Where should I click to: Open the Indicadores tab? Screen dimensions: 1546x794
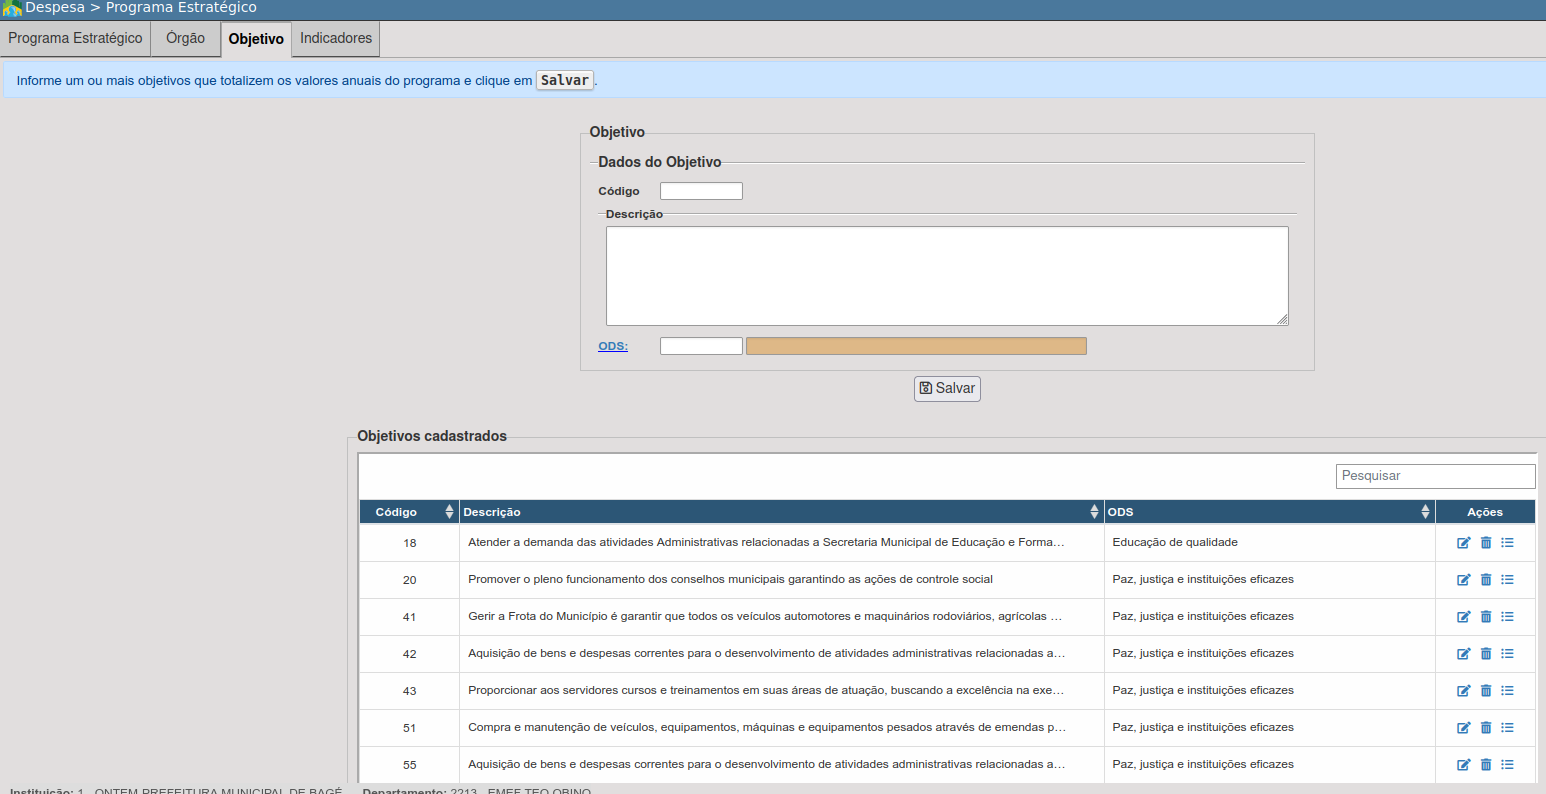coord(336,39)
